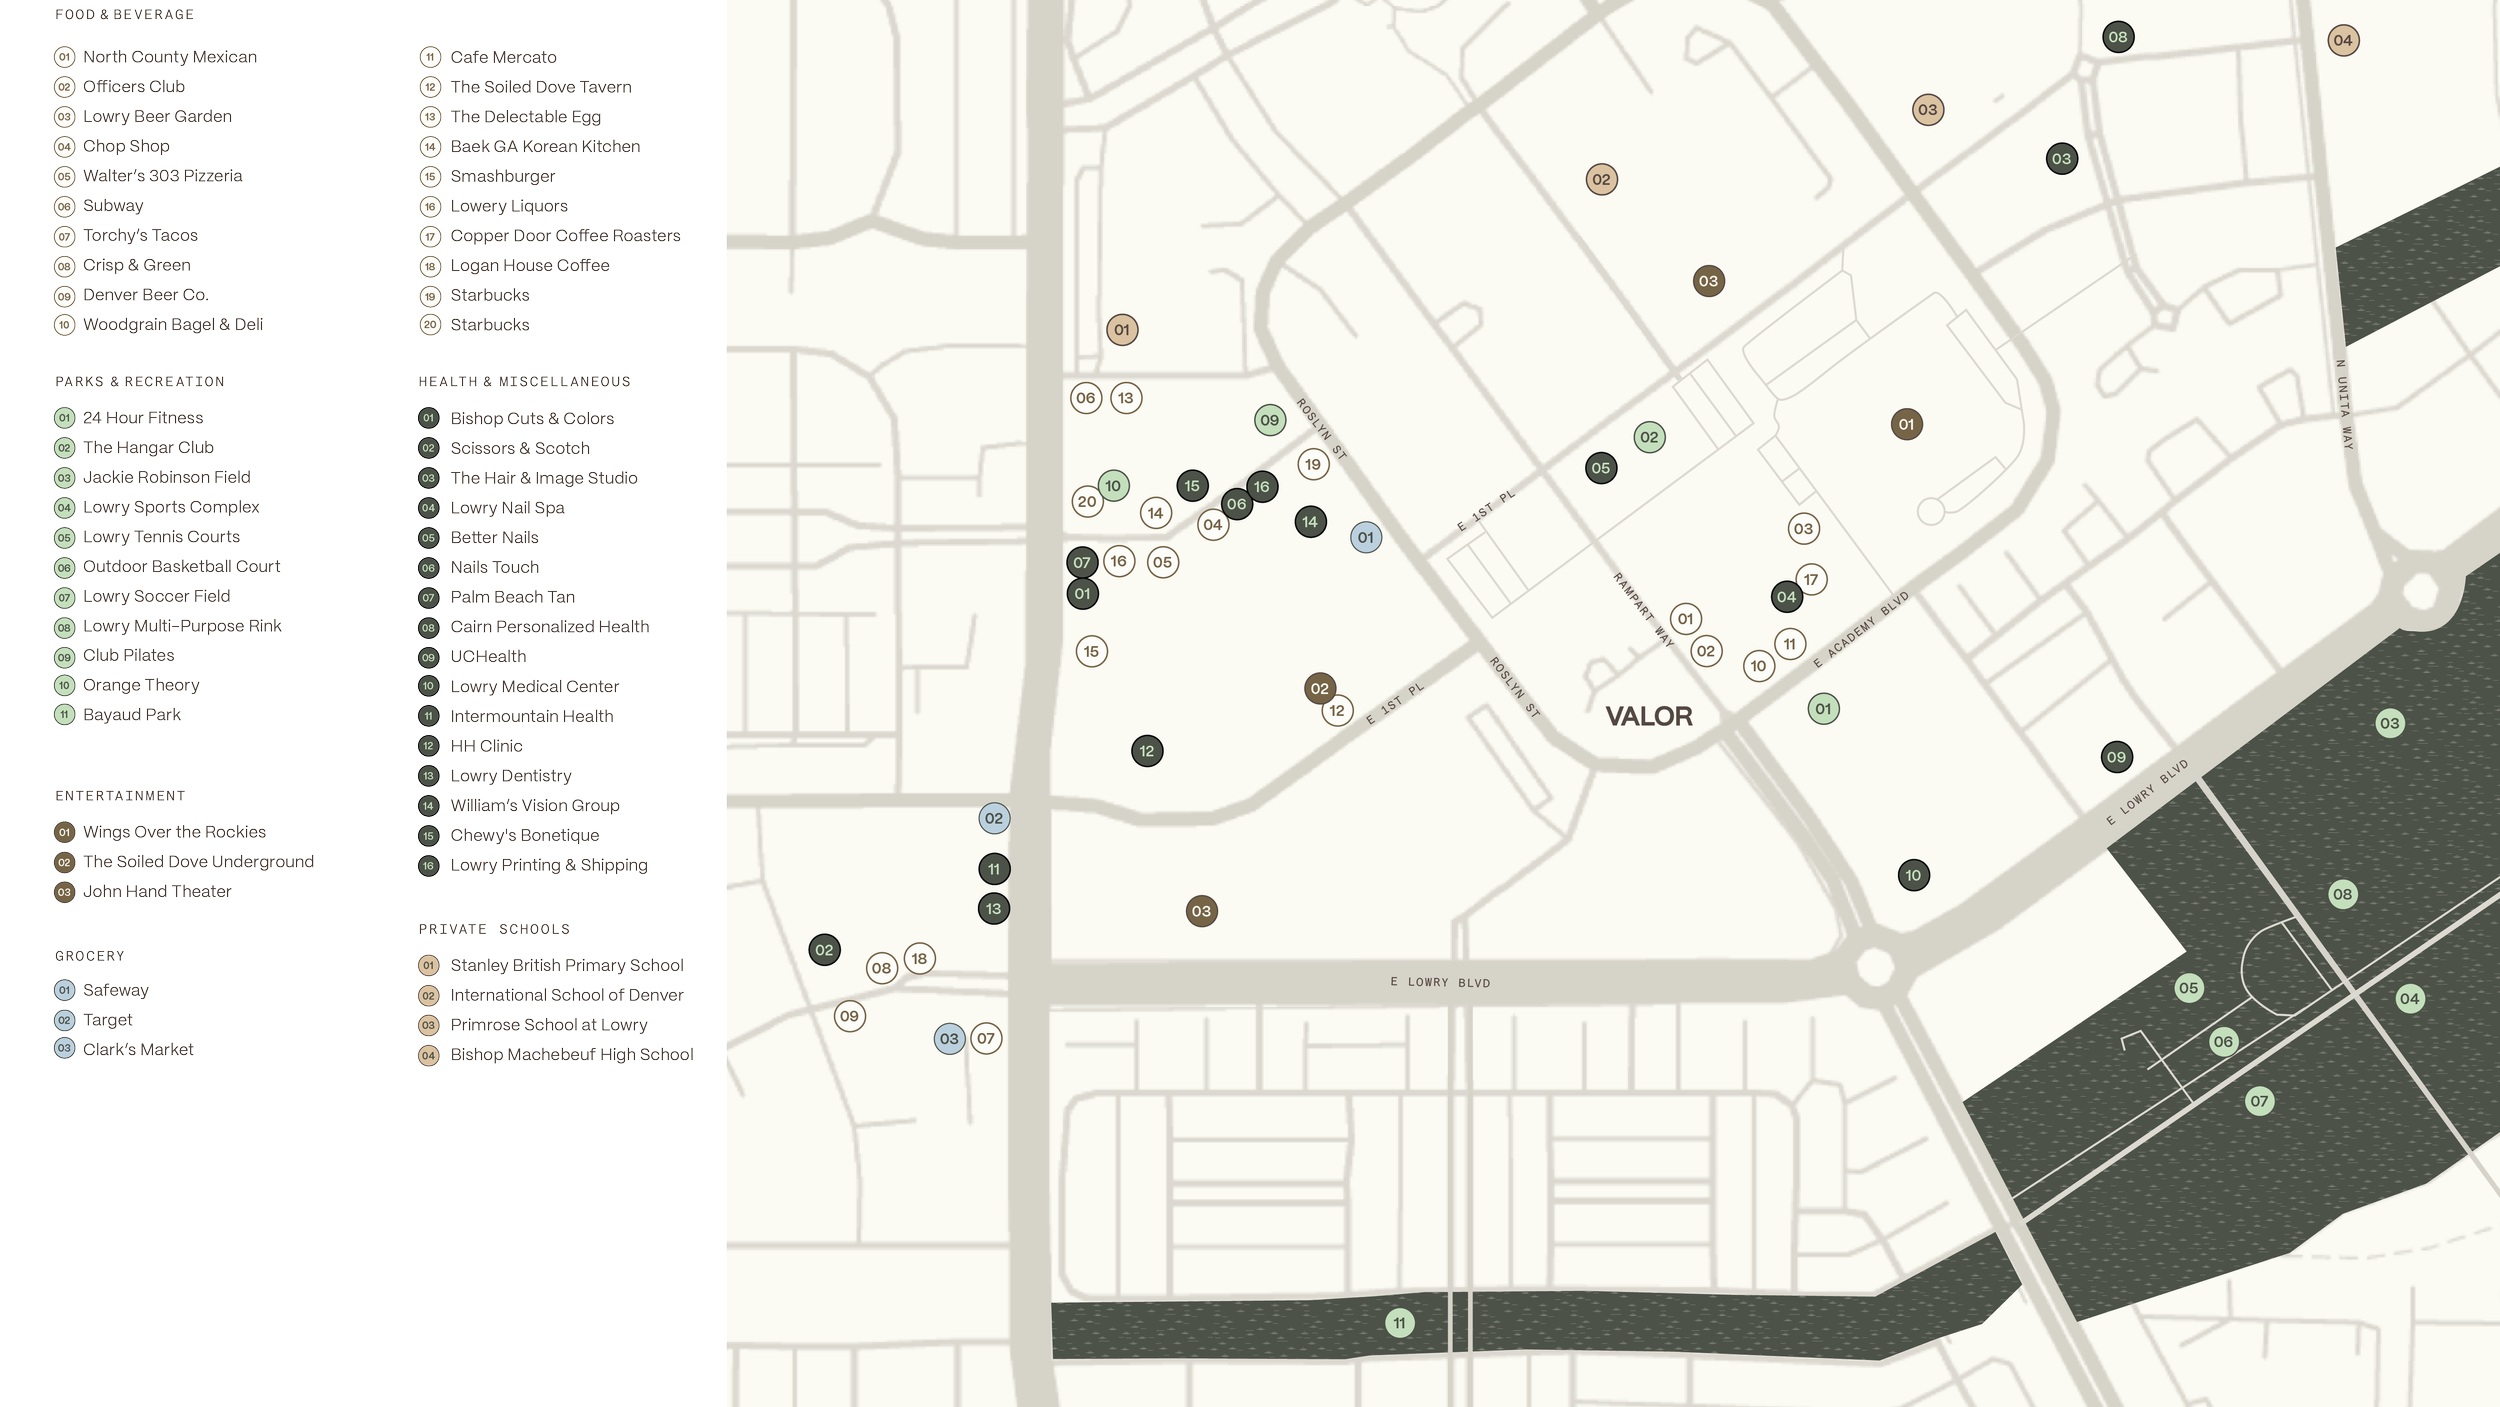
Task: Click Logan House Coffee 18 map marker
Action: click(919, 958)
